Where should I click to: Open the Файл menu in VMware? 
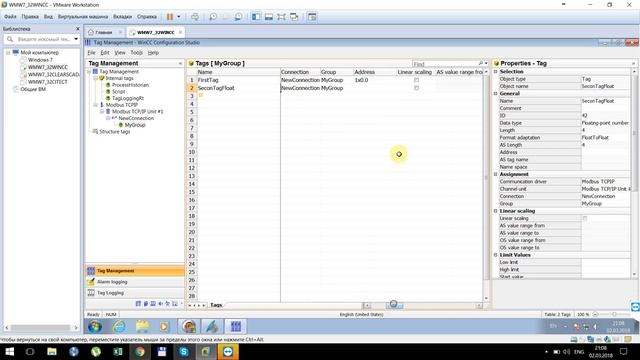tap(10, 17)
